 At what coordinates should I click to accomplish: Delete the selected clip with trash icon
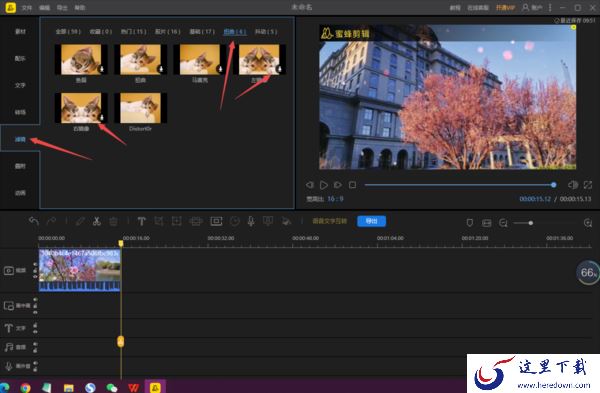(113, 221)
